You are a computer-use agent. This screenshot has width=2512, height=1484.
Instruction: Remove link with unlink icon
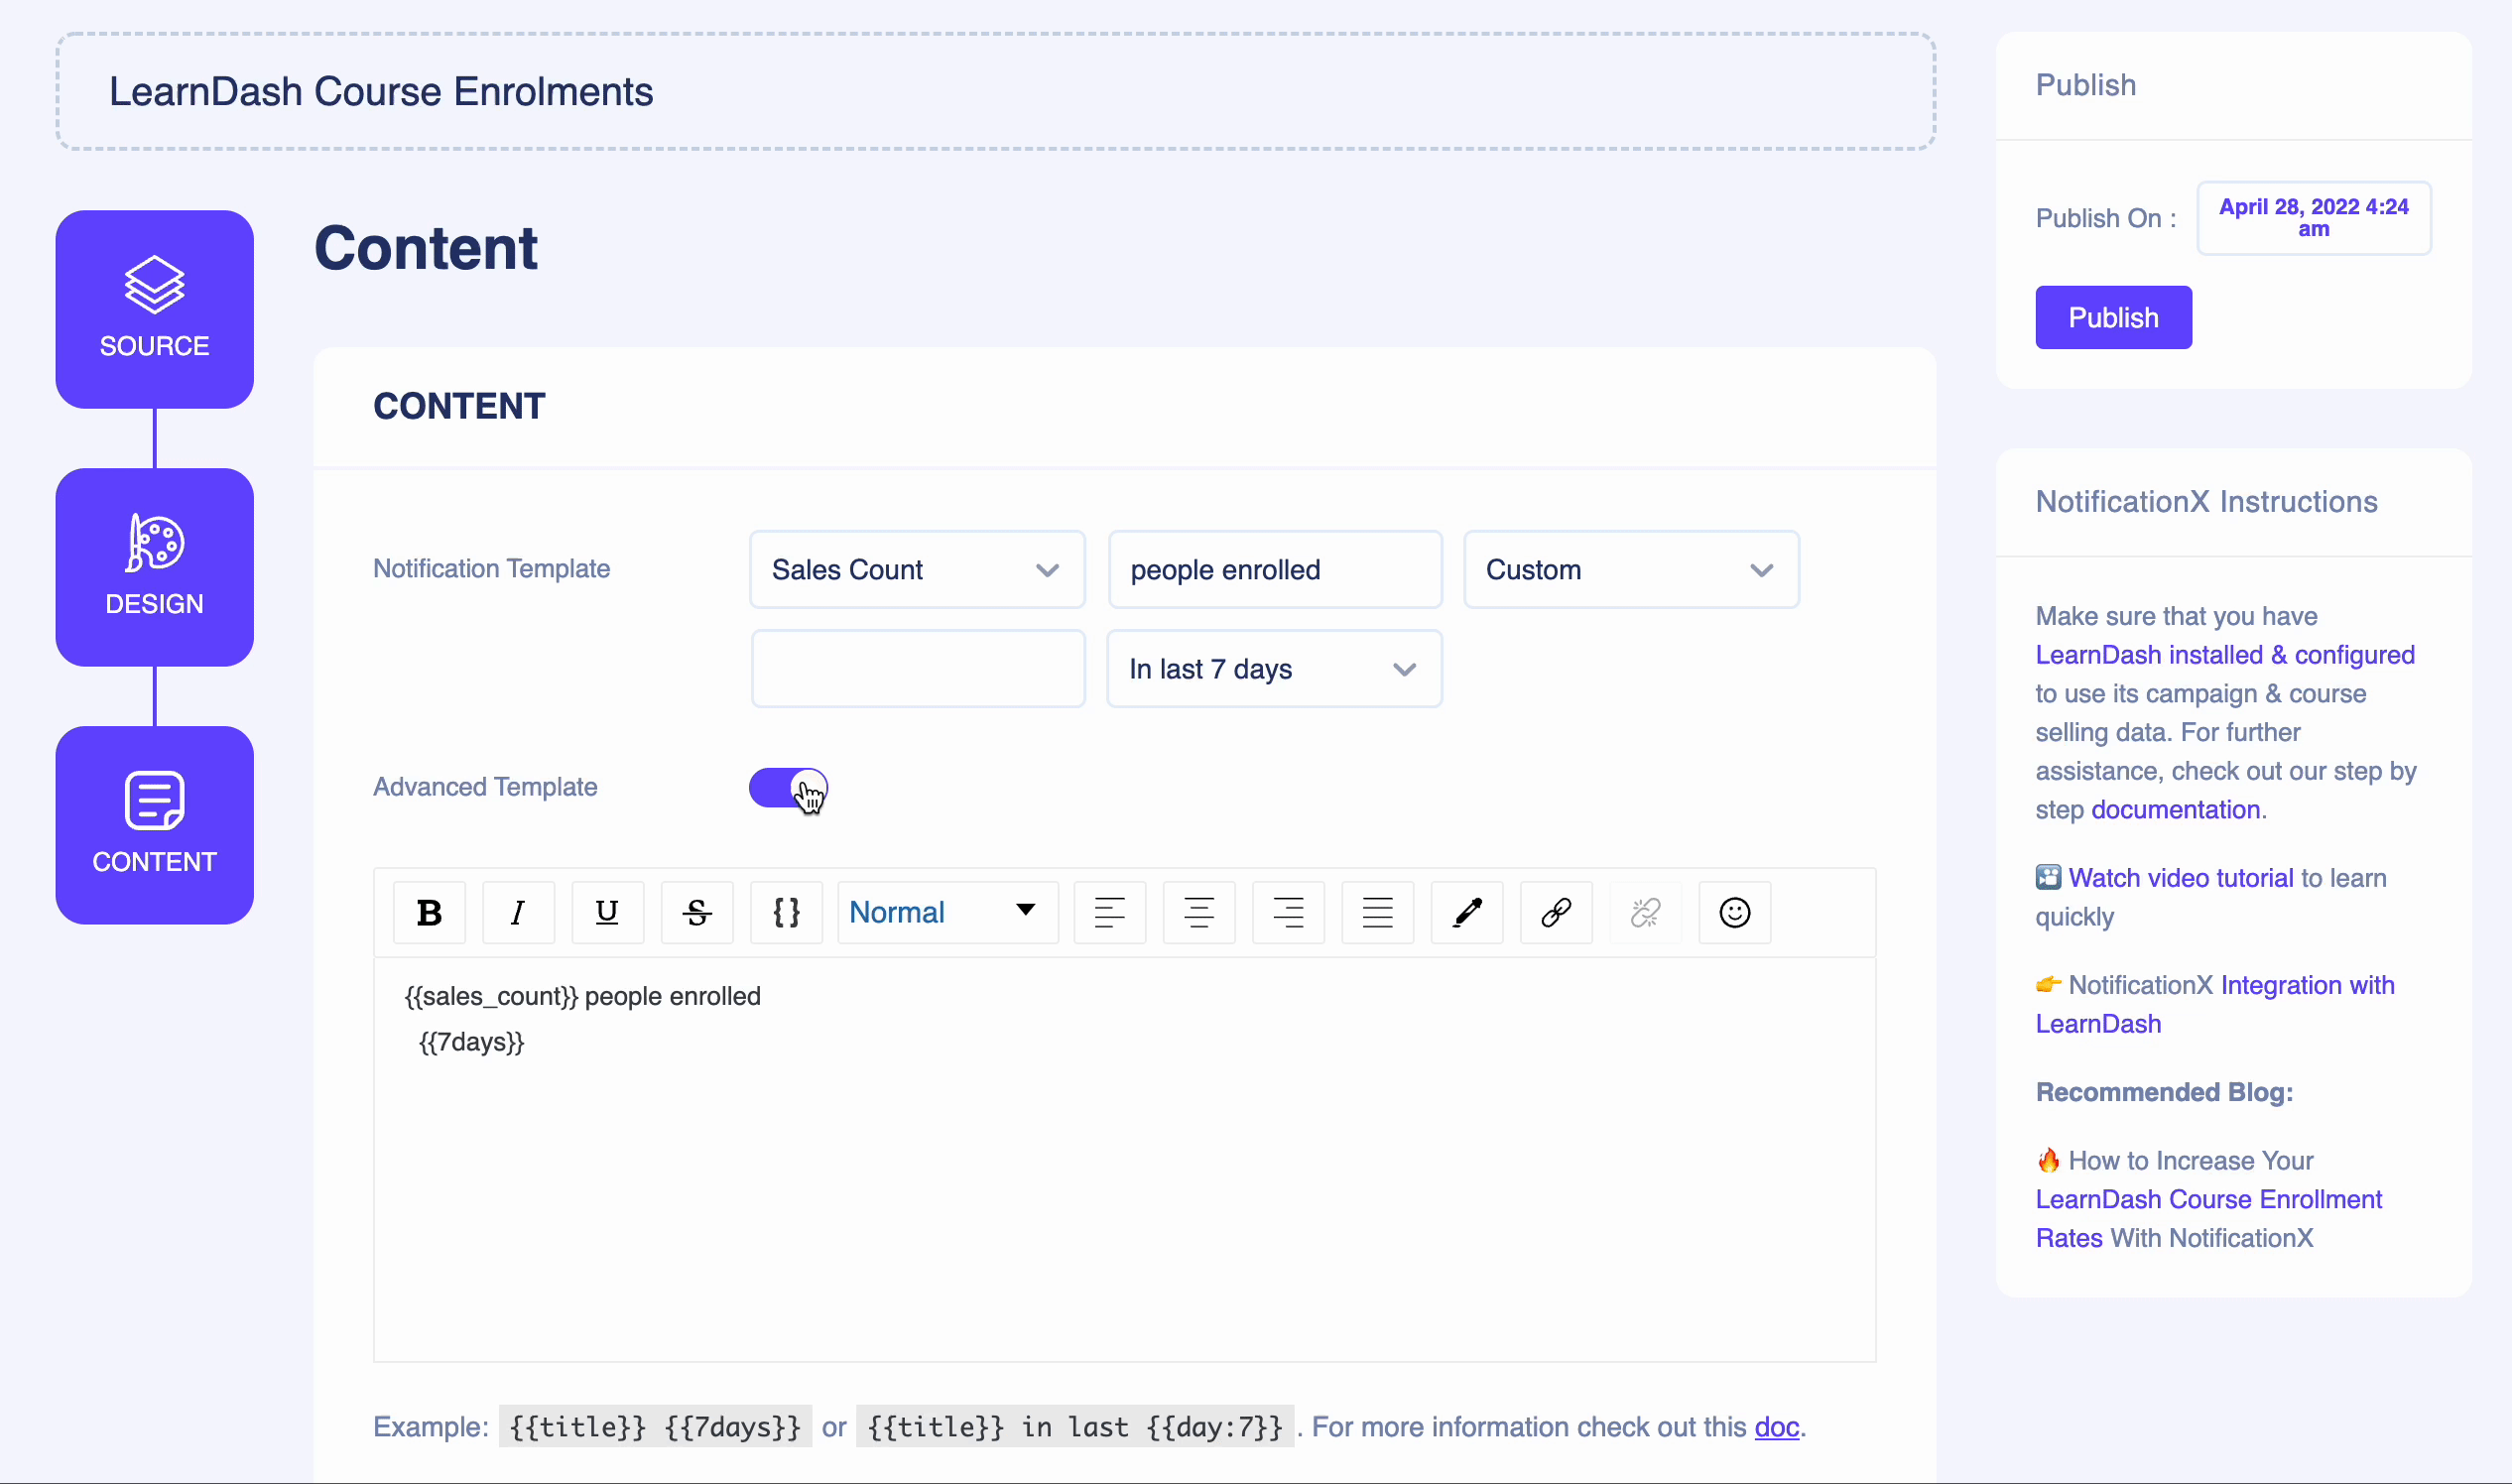tap(1646, 912)
